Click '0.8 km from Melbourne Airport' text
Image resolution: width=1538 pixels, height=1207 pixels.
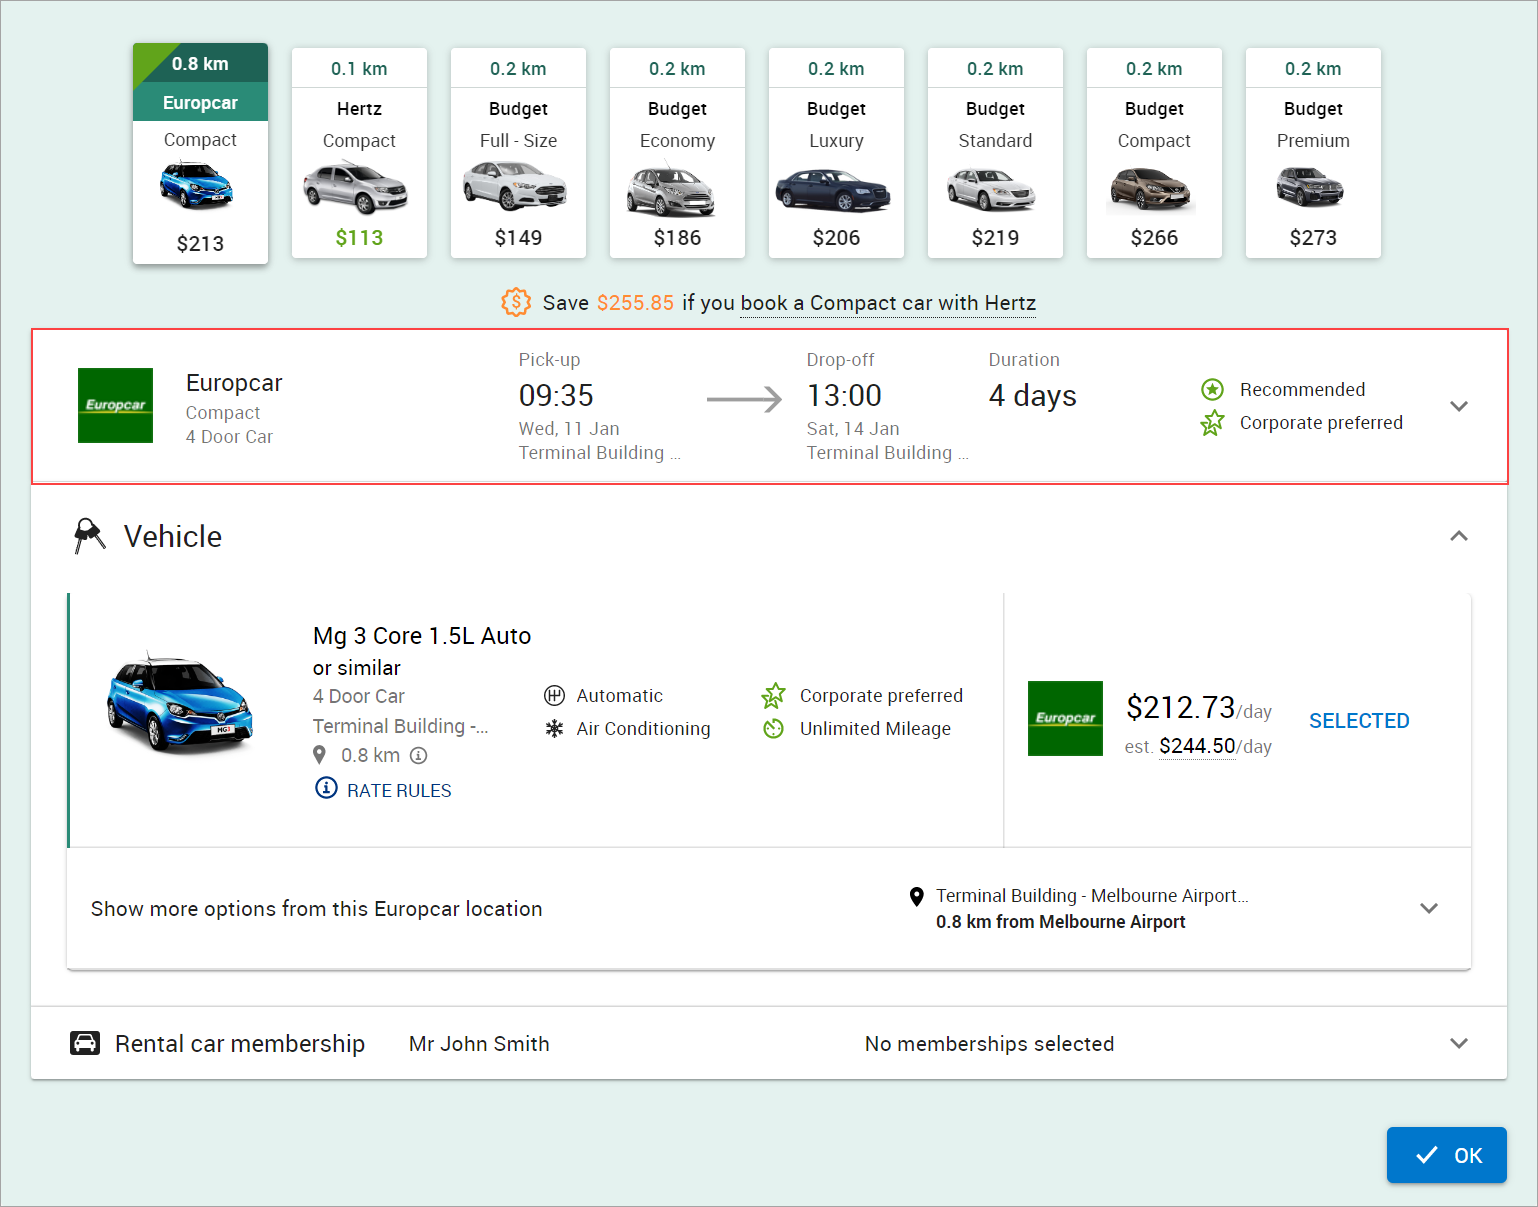[1061, 922]
